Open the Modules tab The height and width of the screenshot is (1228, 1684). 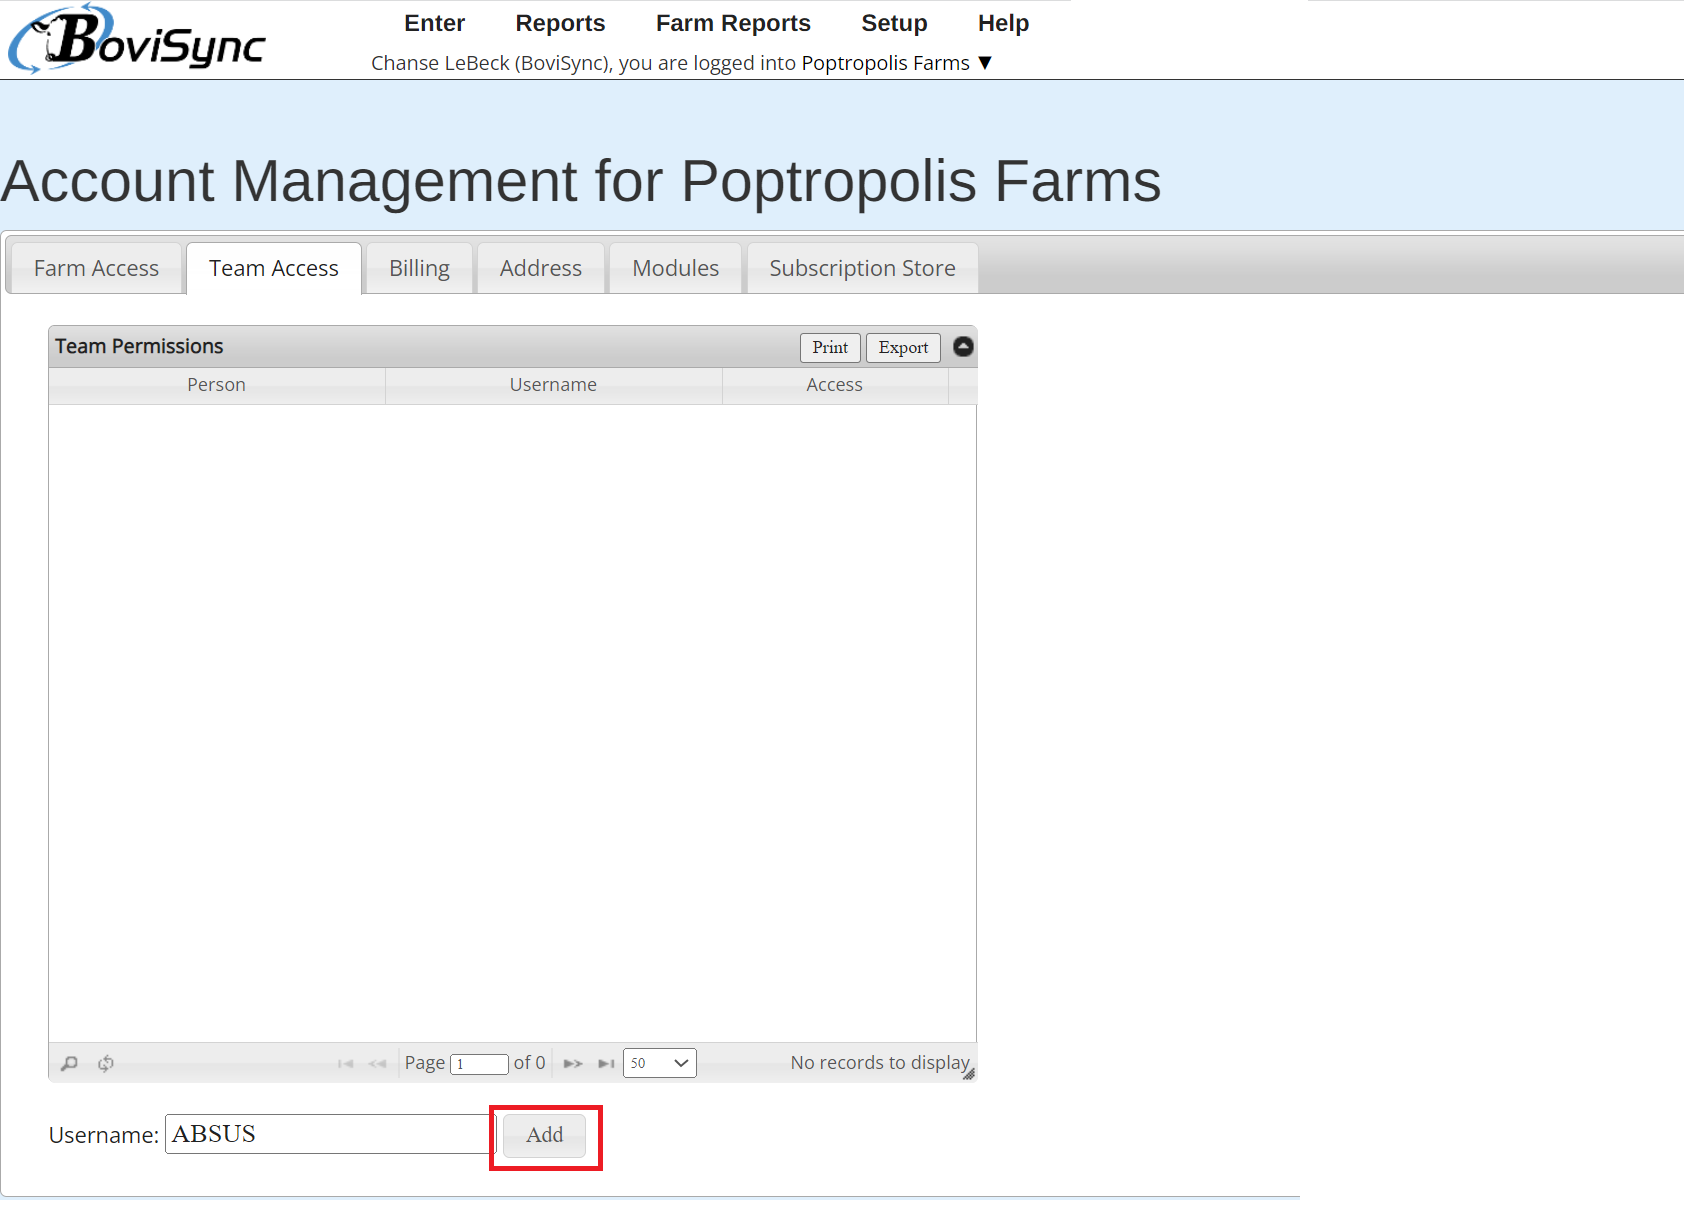point(676,268)
